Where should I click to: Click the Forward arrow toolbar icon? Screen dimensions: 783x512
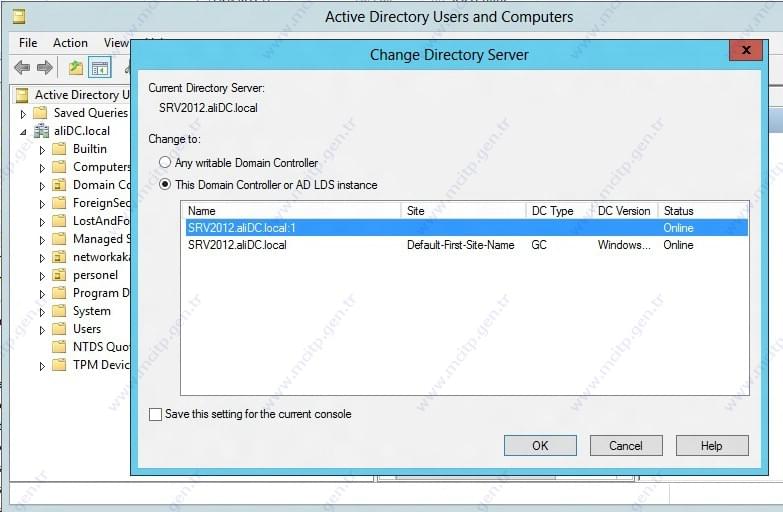pos(45,67)
